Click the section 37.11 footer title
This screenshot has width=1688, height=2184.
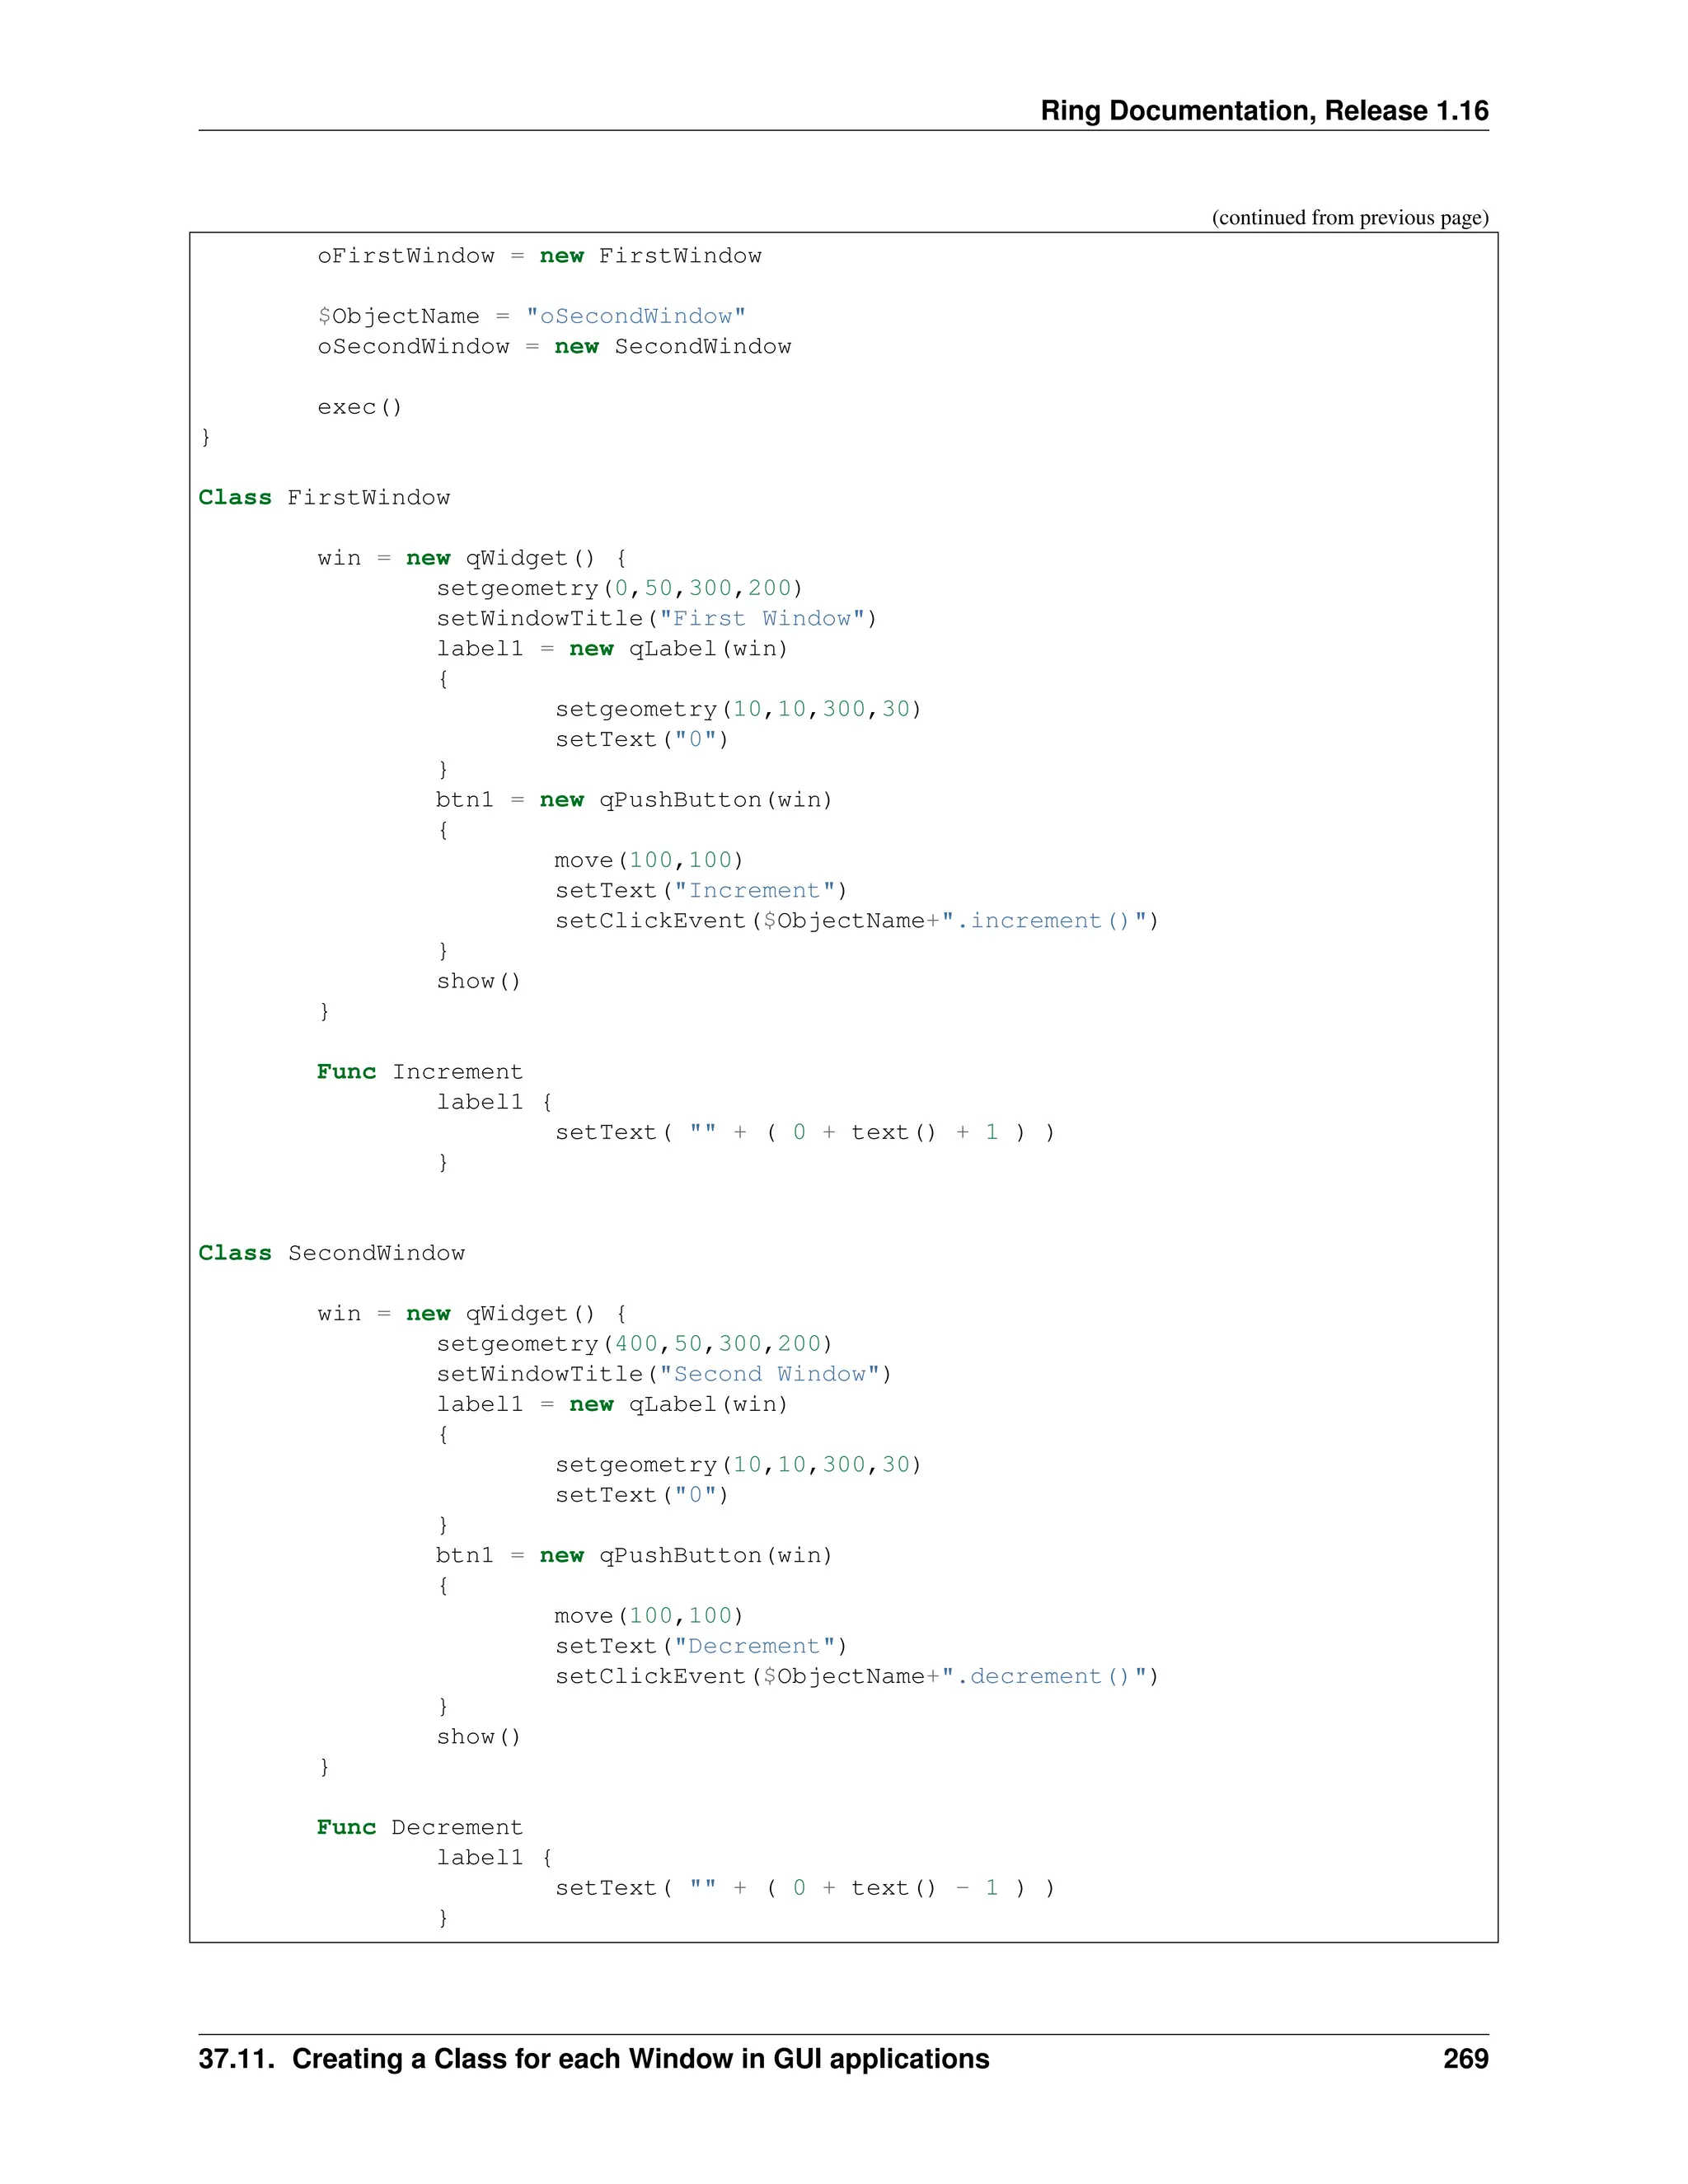(x=593, y=2059)
